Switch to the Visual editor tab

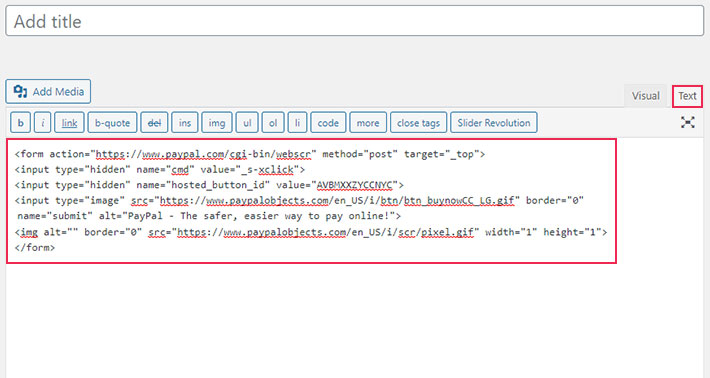click(646, 96)
